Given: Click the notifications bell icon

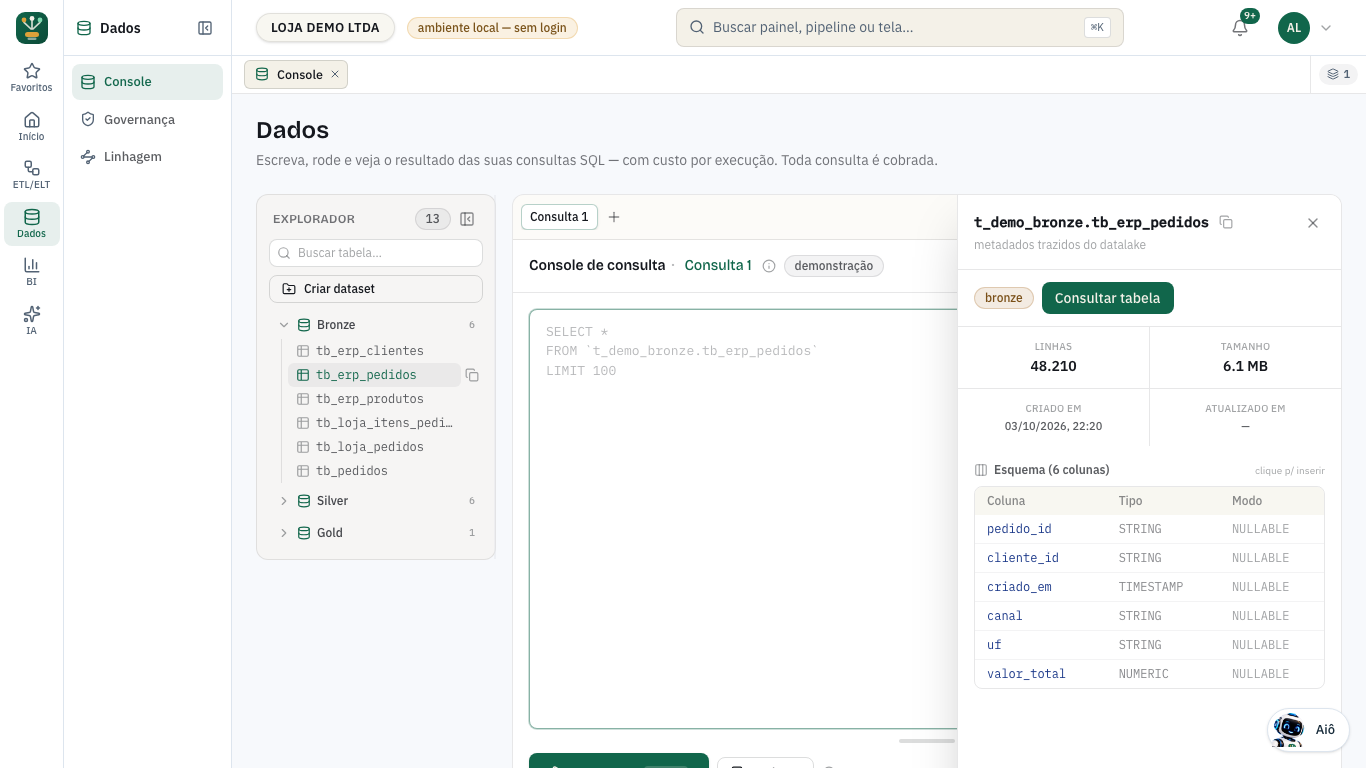Looking at the screenshot, I should coord(1240,28).
